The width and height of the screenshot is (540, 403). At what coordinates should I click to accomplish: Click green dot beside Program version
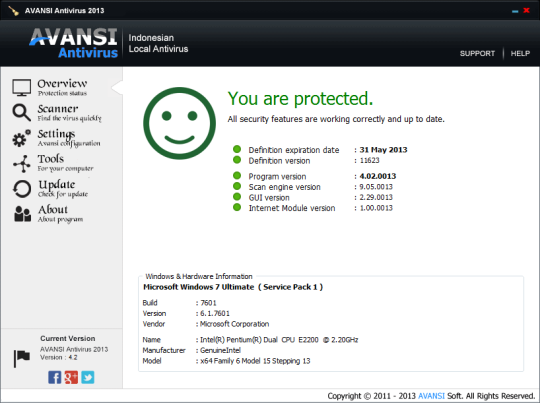coord(237,176)
